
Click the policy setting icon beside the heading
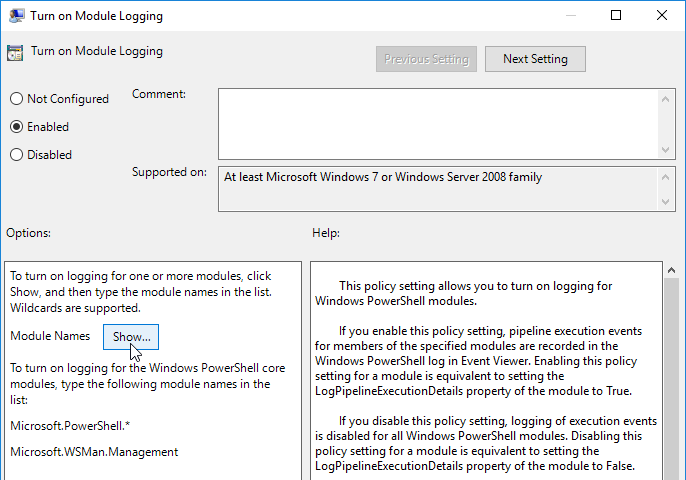point(15,53)
